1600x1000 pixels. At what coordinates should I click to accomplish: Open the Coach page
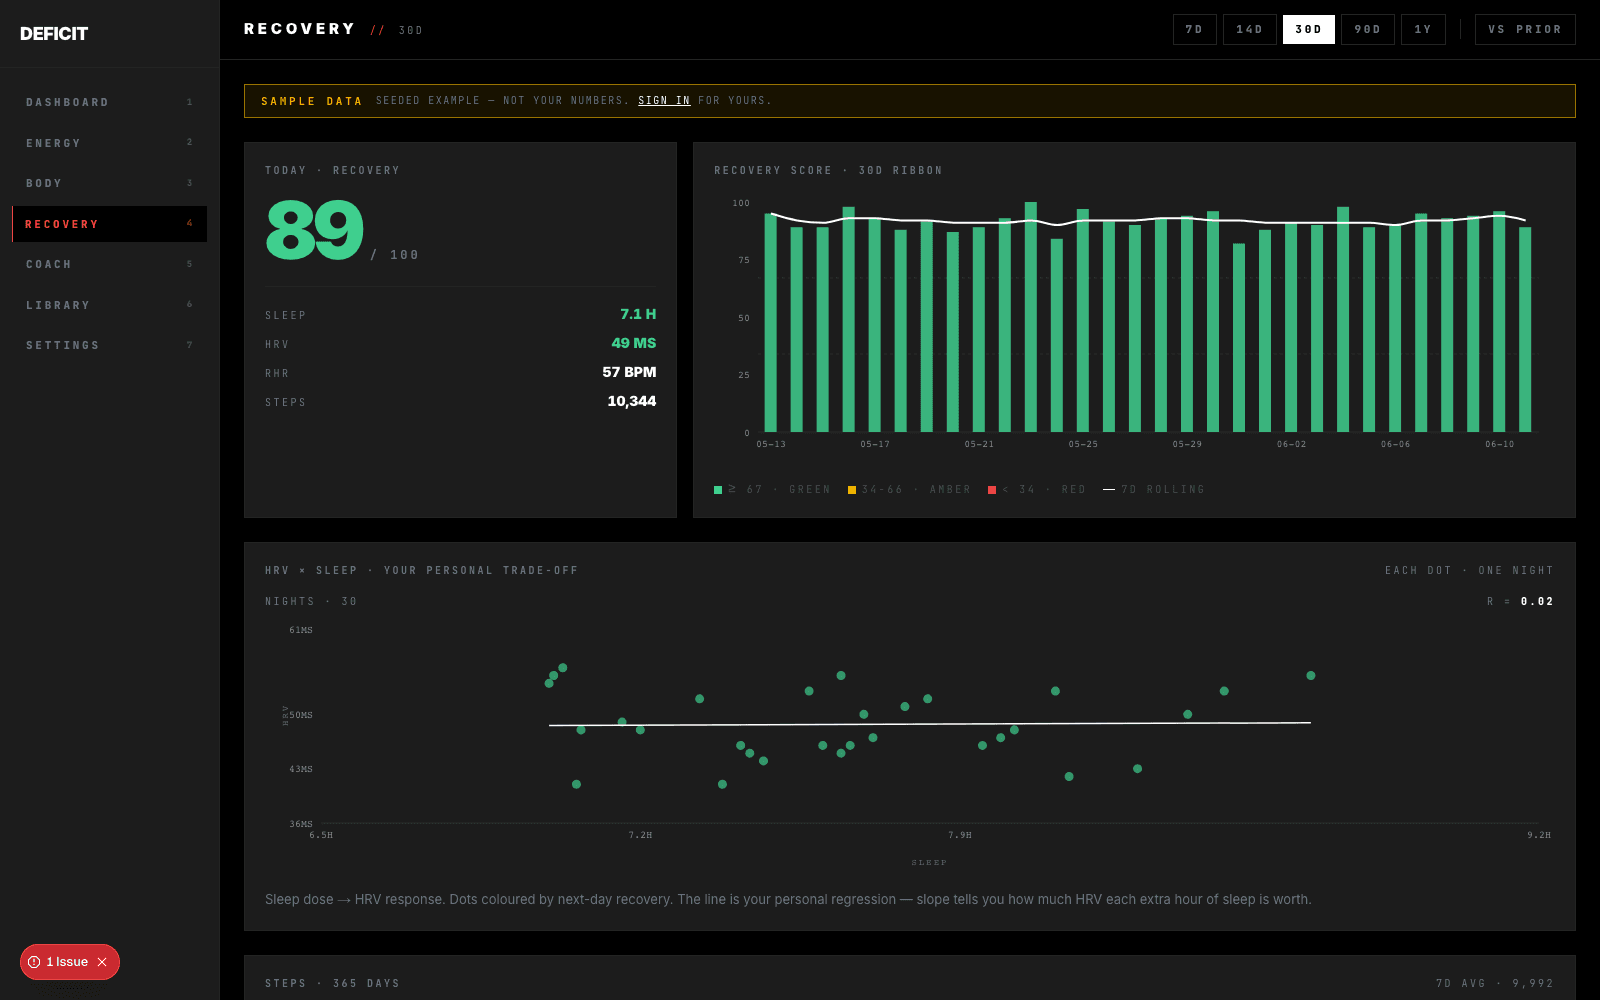click(x=110, y=264)
